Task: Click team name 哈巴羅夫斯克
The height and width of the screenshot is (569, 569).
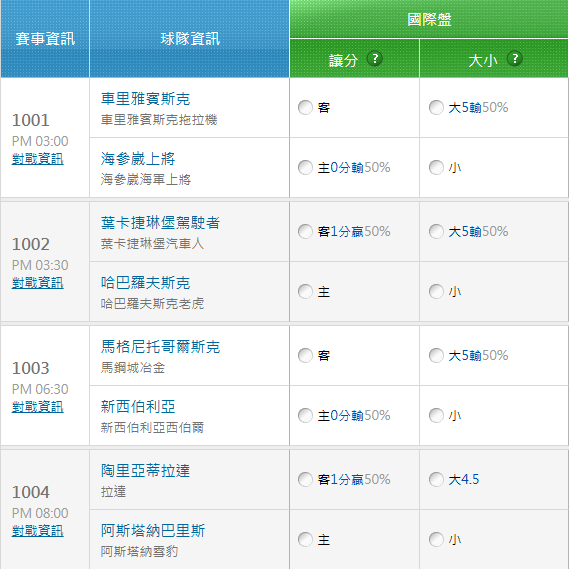Action: pos(146,283)
